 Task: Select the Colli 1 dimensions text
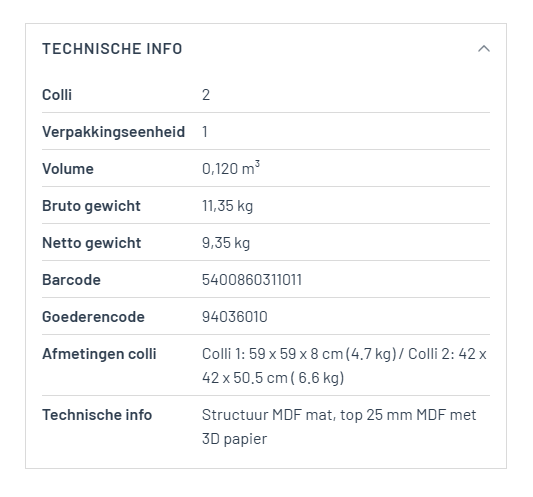pyautogui.click(x=299, y=354)
